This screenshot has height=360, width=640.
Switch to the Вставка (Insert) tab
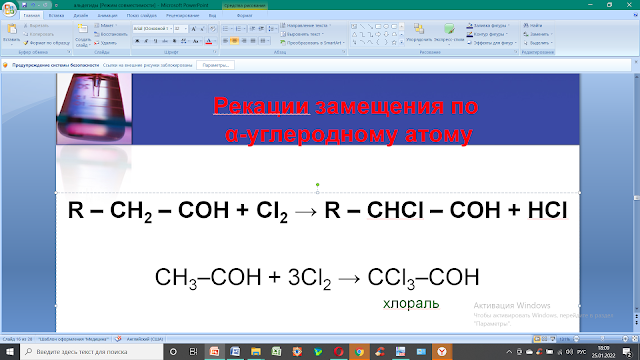click(x=56, y=16)
